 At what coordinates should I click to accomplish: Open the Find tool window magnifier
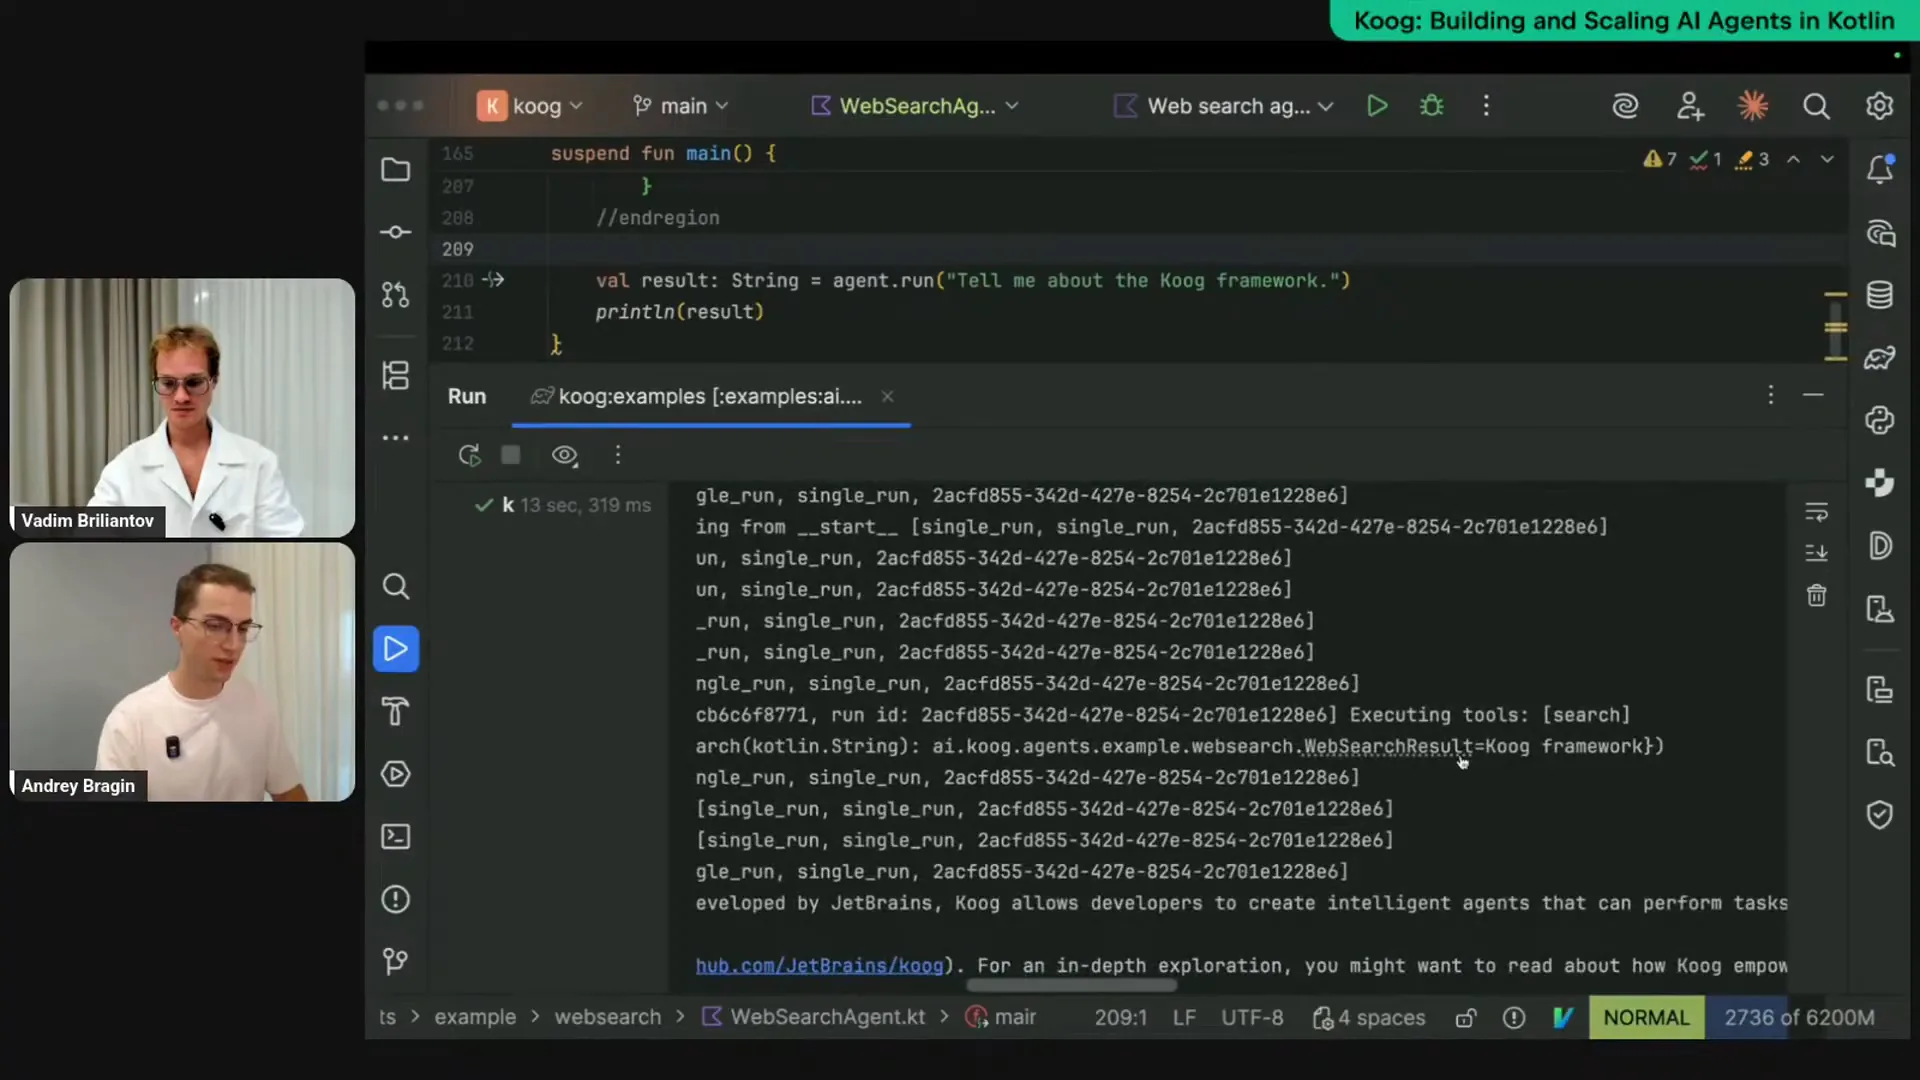(396, 586)
